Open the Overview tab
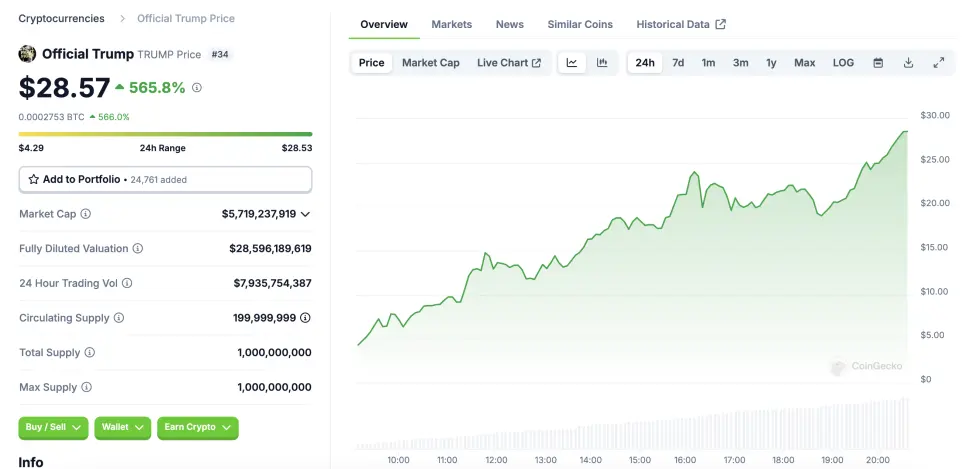 pyautogui.click(x=384, y=25)
